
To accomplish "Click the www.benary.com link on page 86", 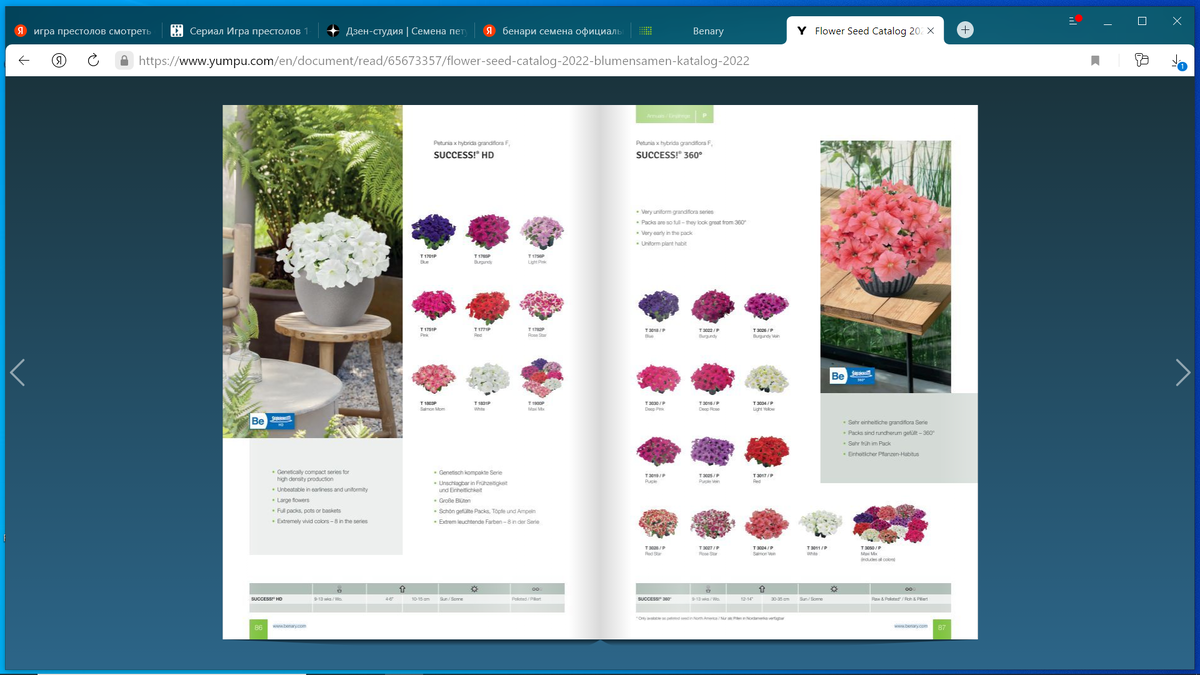I will (x=289, y=626).
